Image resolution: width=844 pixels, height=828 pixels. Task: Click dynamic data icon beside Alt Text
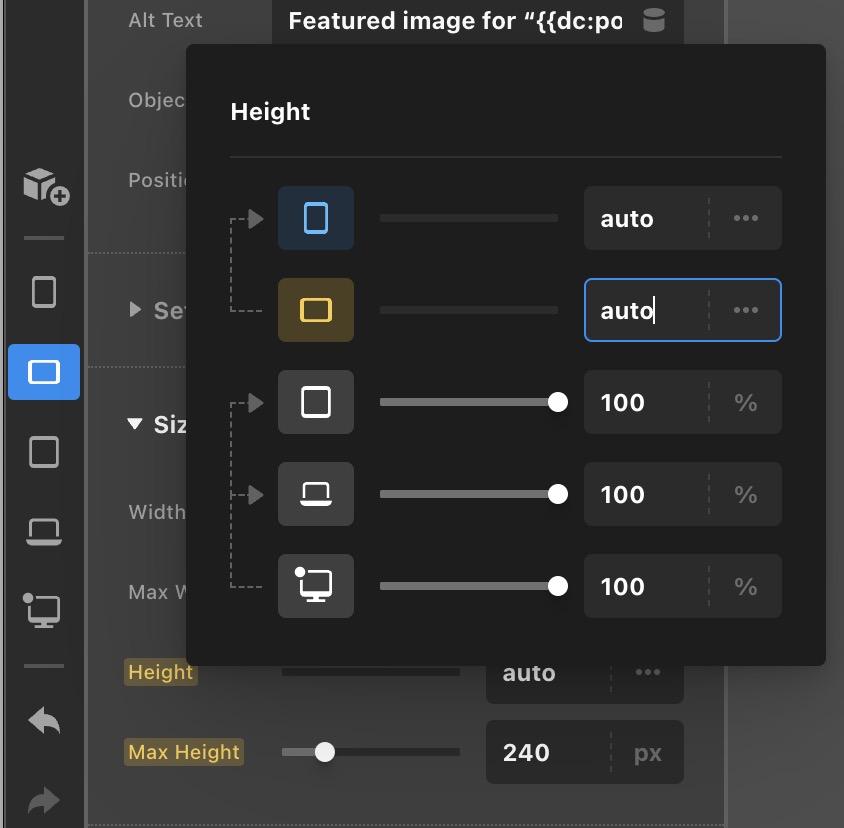(653, 21)
